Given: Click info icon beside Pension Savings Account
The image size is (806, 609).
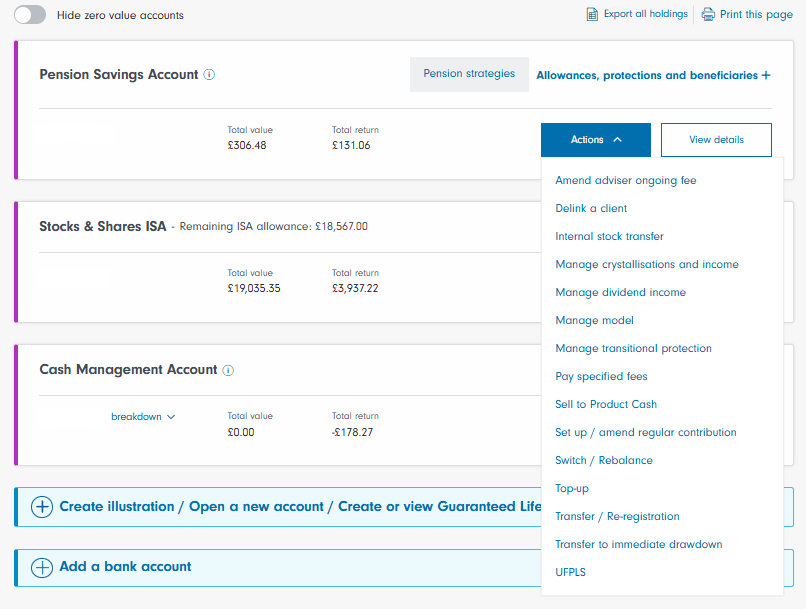Looking at the screenshot, I should [209, 75].
